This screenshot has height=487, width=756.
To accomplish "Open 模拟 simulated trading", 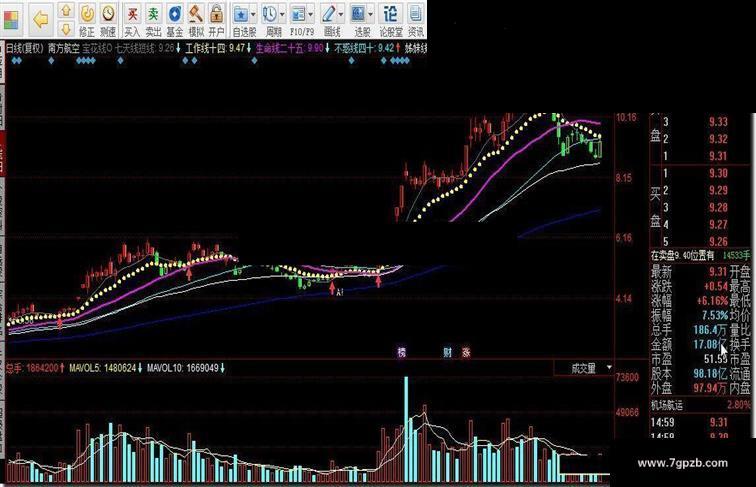I will [x=196, y=20].
